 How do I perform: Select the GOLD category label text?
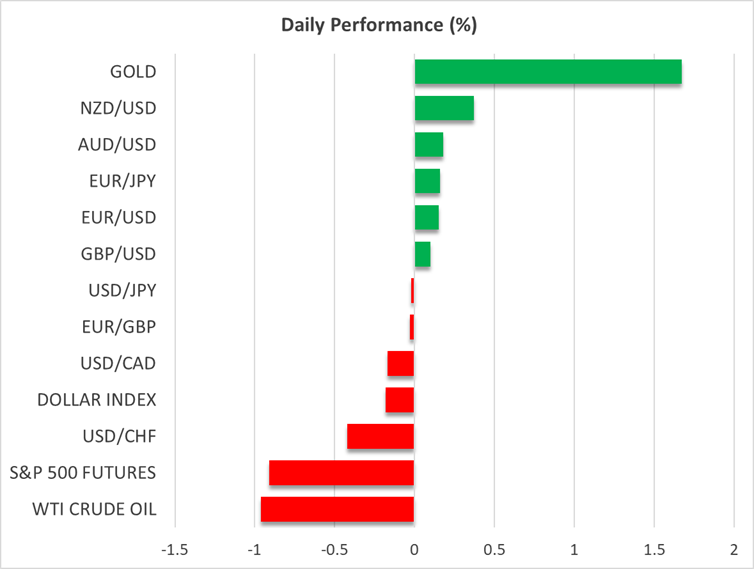click(x=133, y=72)
